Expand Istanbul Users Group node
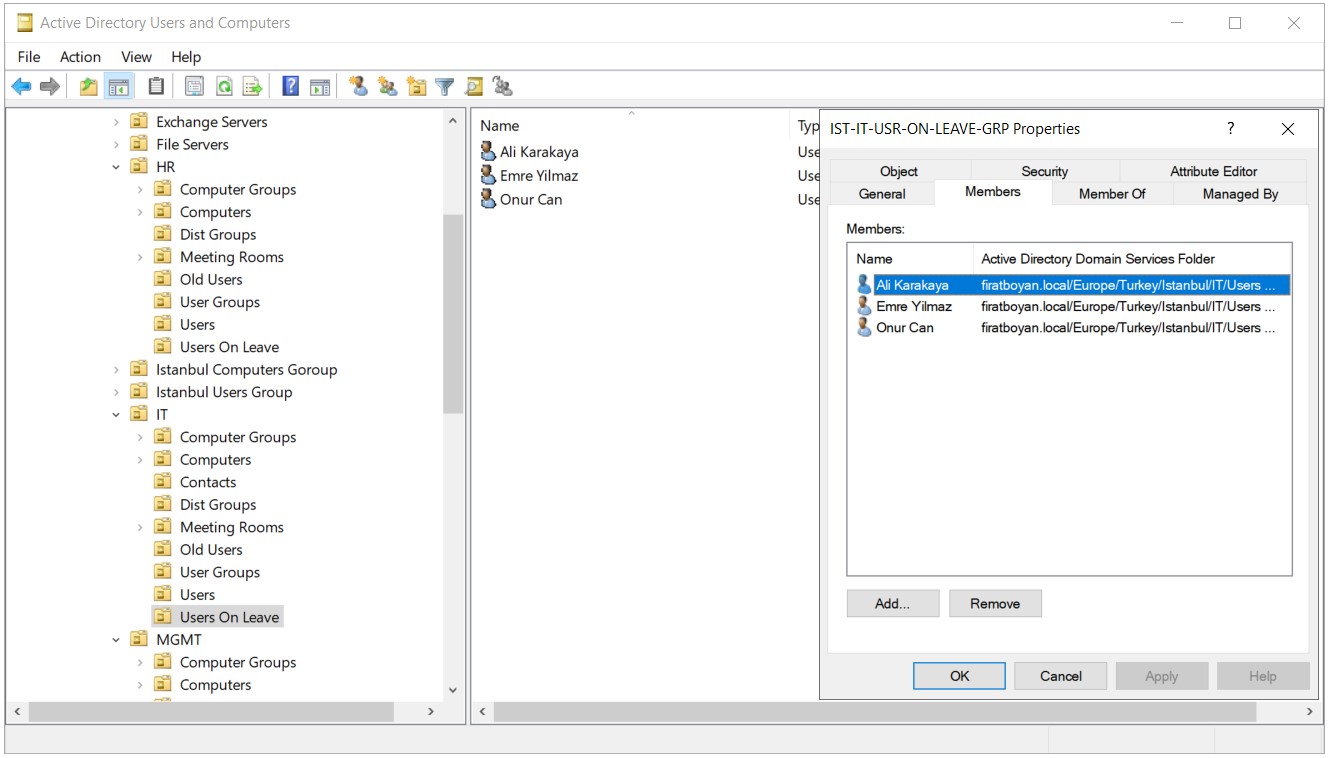Image resolution: width=1329 pixels, height=758 pixels. (117, 392)
